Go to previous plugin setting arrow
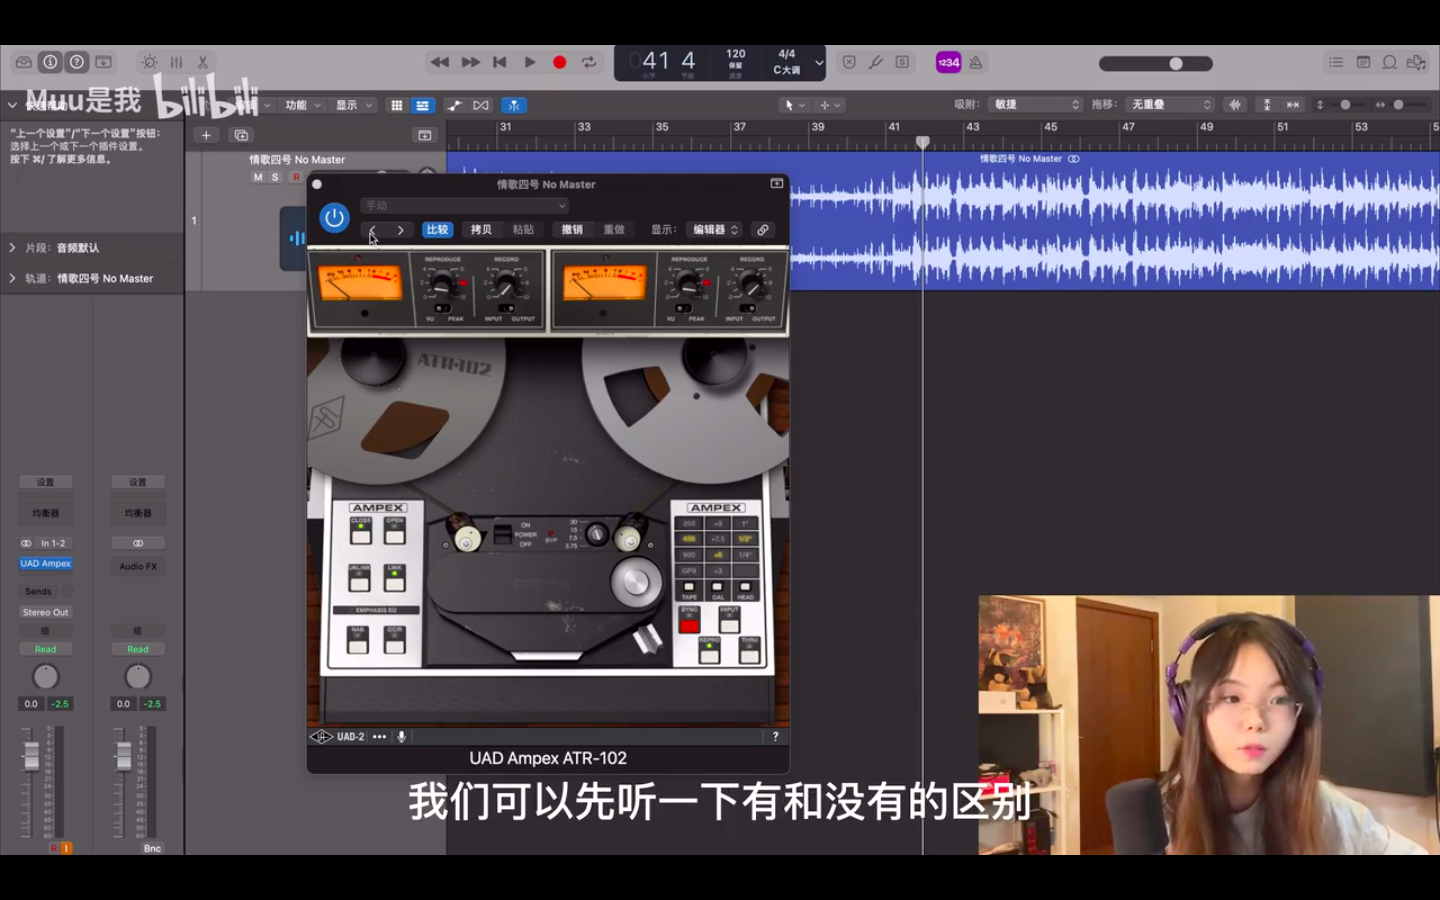Viewport: 1440px width, 900px height. pos(373,230)
